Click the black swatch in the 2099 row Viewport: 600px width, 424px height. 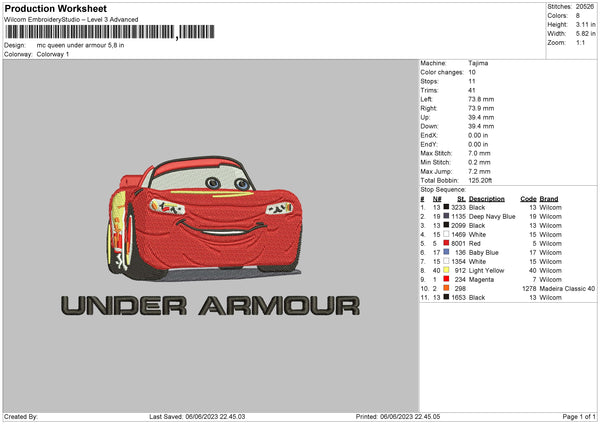click(446, 225)
